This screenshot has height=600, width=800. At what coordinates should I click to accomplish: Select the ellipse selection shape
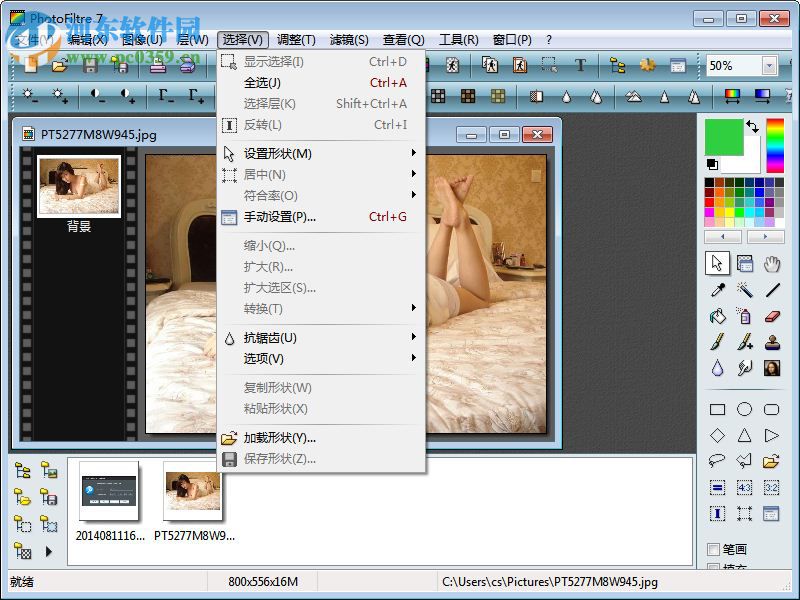(744, 409)
